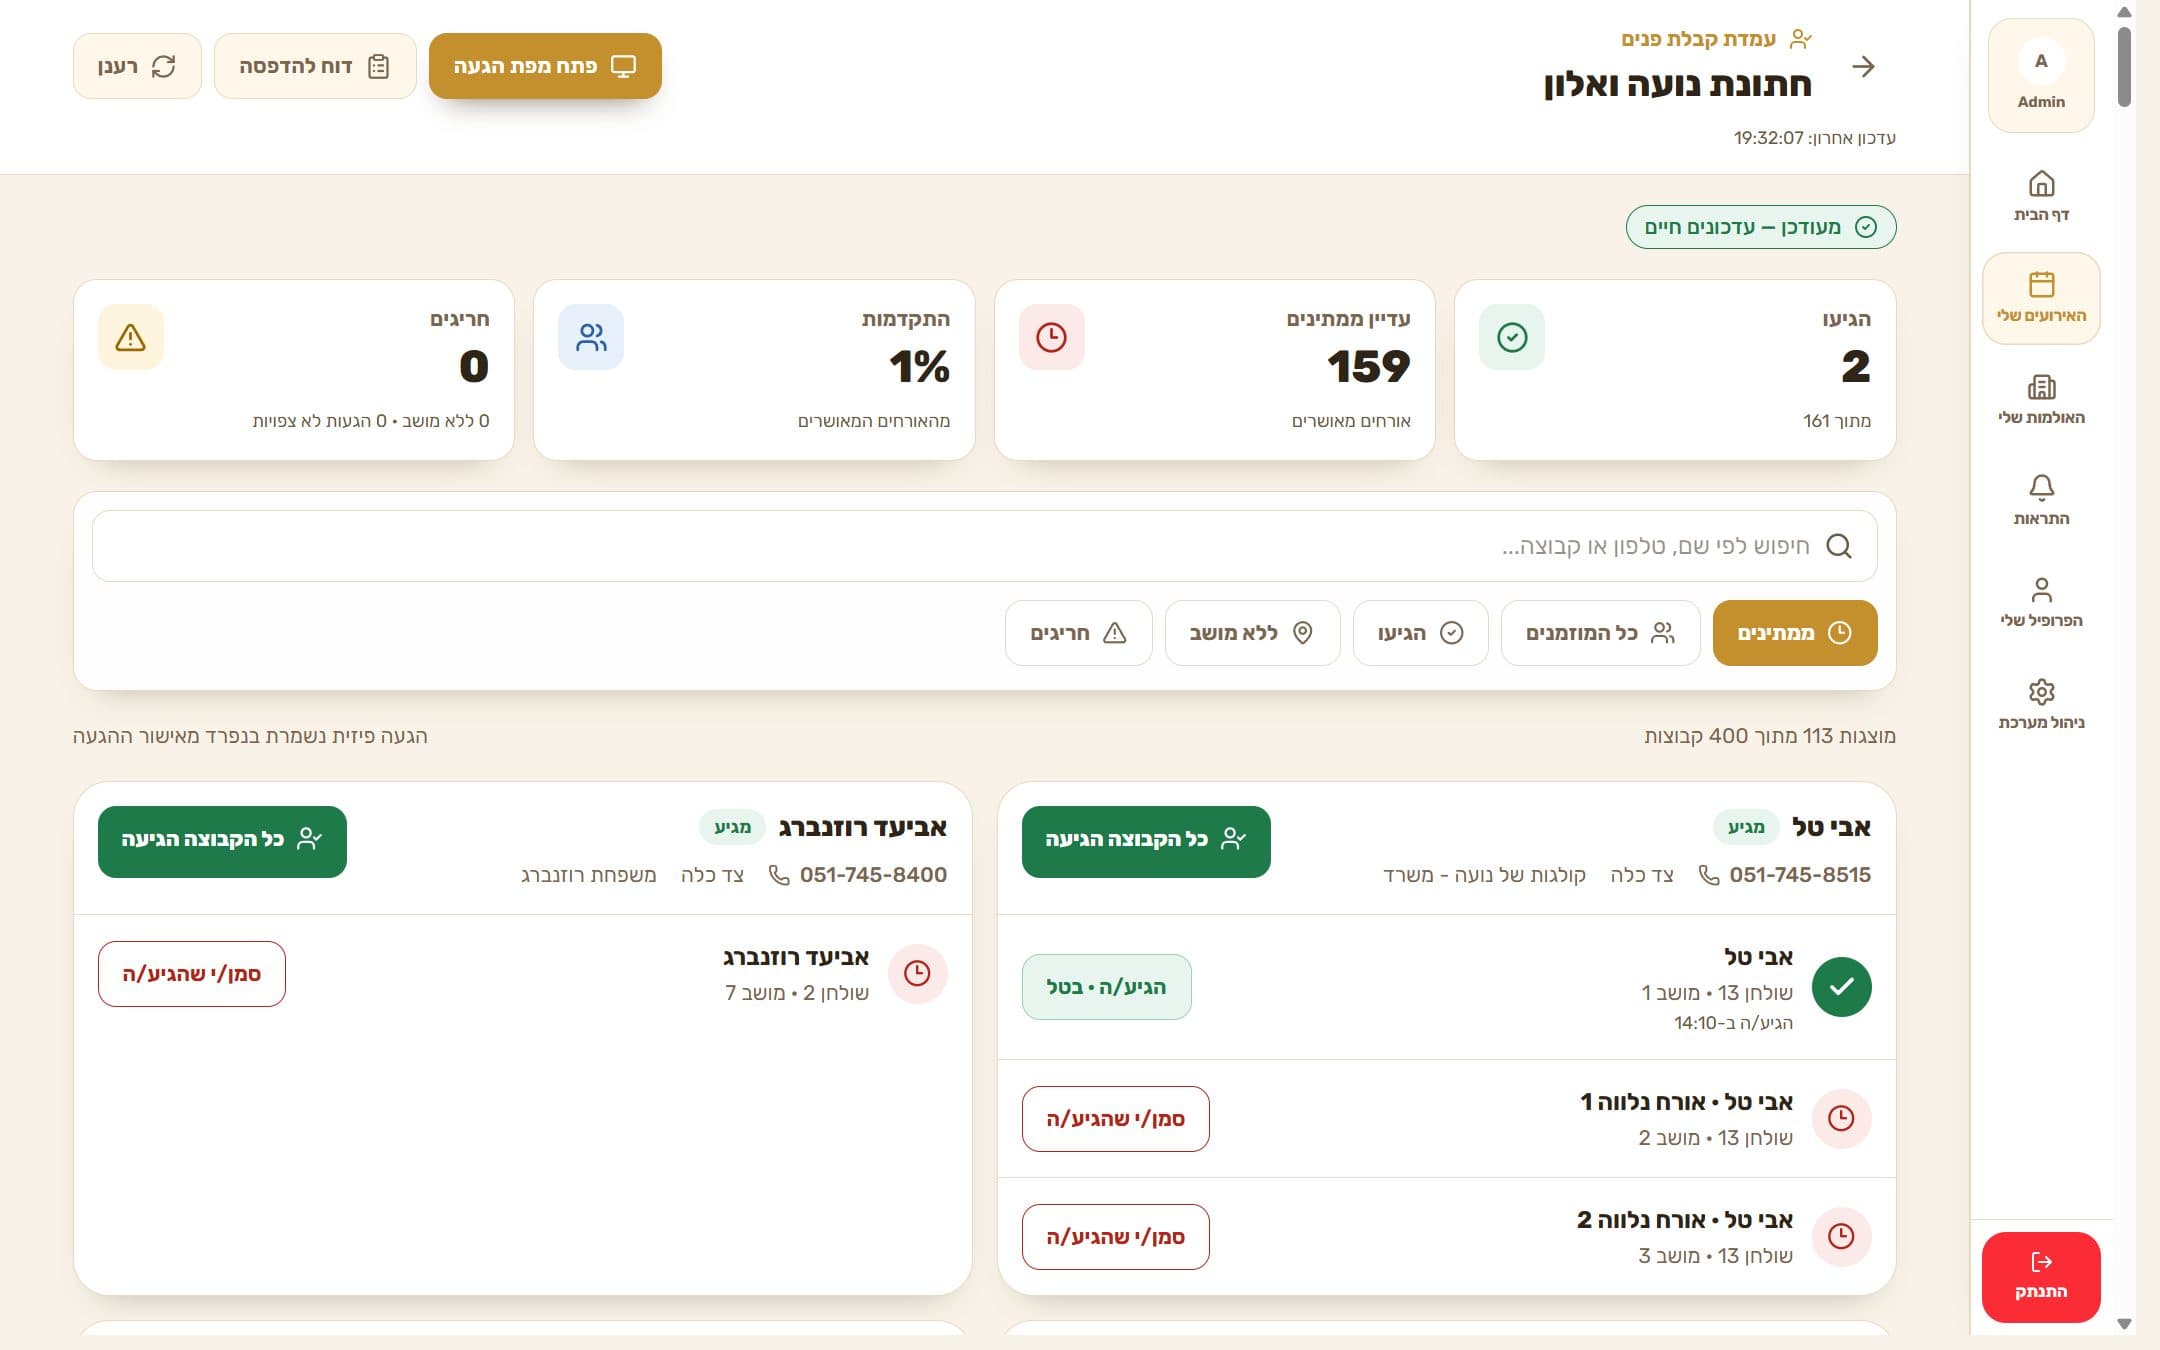Select the ממתינים filter tab
2160x1350 pixels.
(x=1795, y=633)
